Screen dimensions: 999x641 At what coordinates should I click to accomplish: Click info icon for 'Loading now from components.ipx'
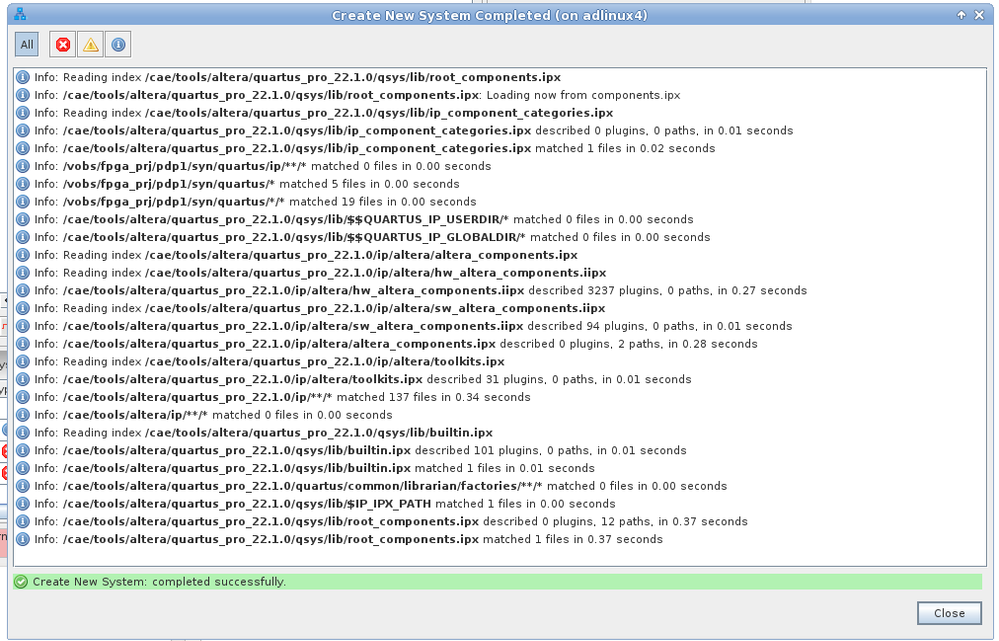(23, 95)
